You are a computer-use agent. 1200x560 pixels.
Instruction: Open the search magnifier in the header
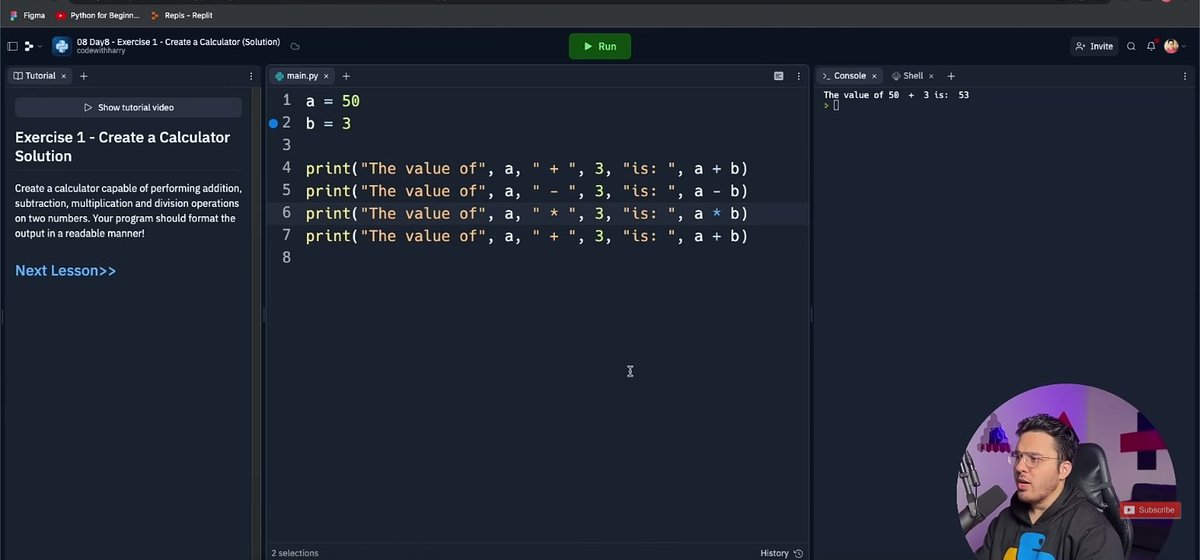pos(1131,46)
